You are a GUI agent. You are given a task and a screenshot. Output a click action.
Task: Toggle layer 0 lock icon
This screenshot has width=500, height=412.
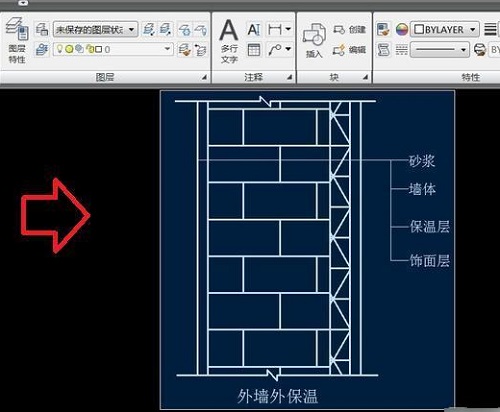pos(89,49)
